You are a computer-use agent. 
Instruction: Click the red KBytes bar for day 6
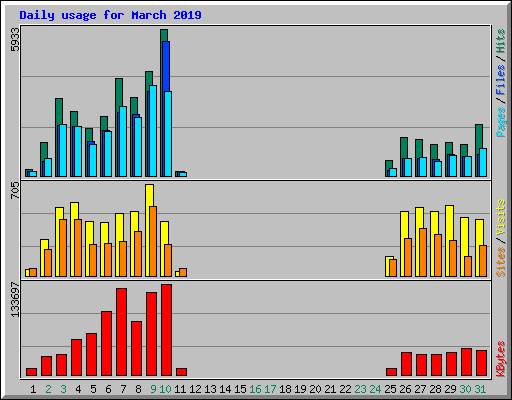pyautogui.click(x=106, y=344)
